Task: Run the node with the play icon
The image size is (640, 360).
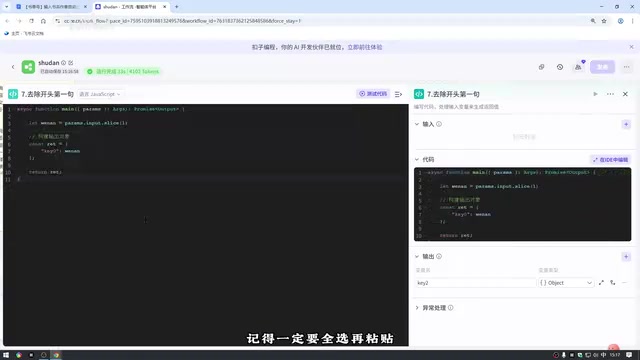Action: [x=595, y=94]
